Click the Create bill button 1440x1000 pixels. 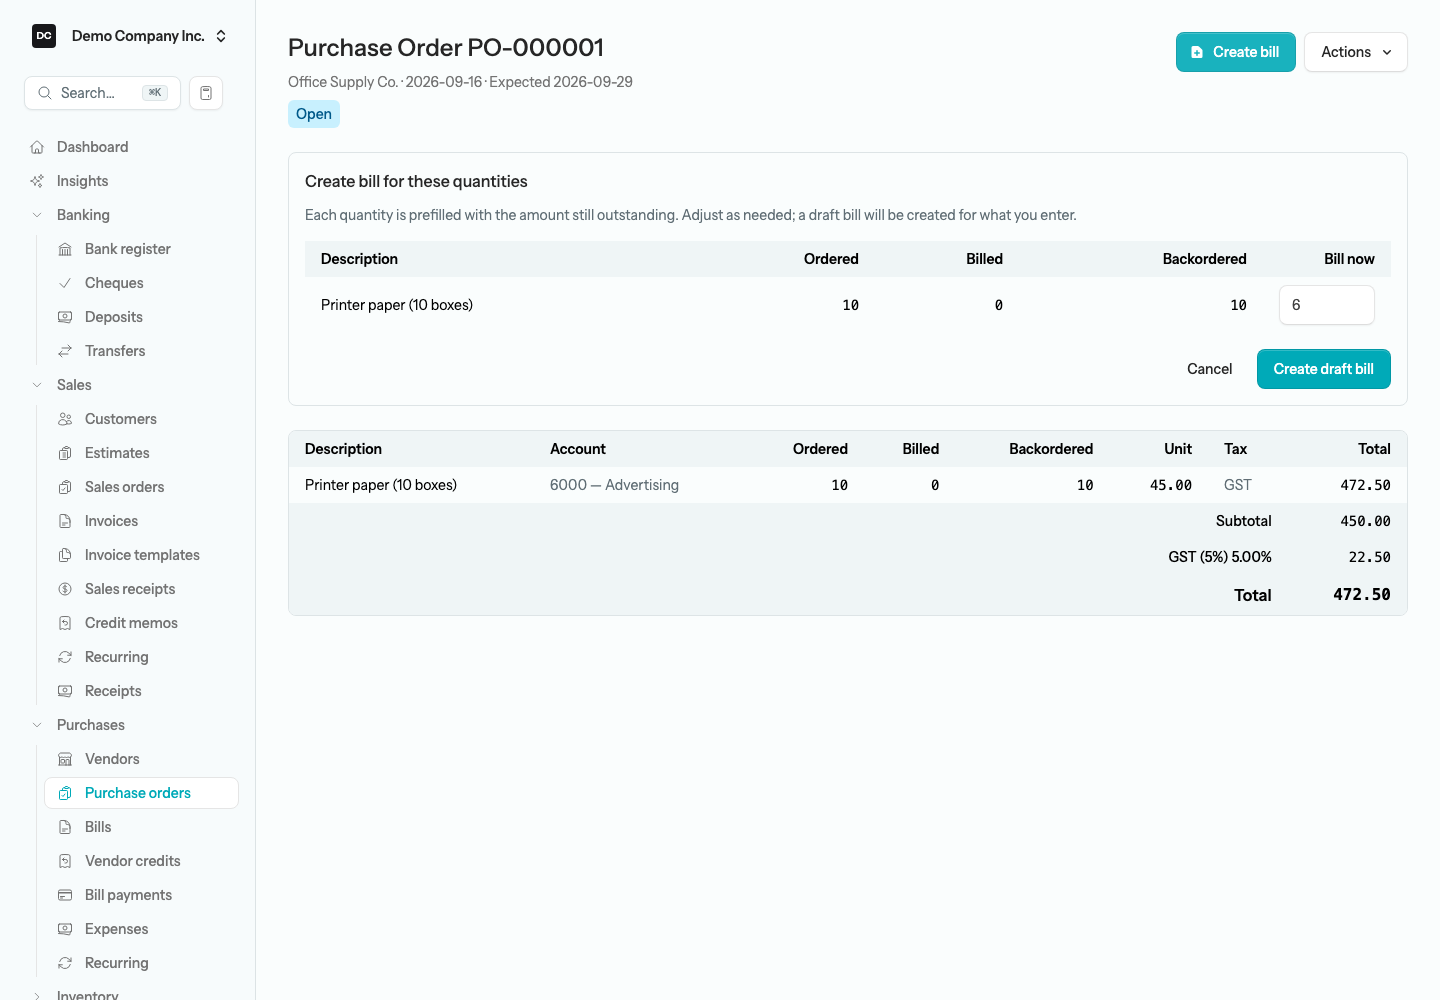click(x=1235, y=52)
